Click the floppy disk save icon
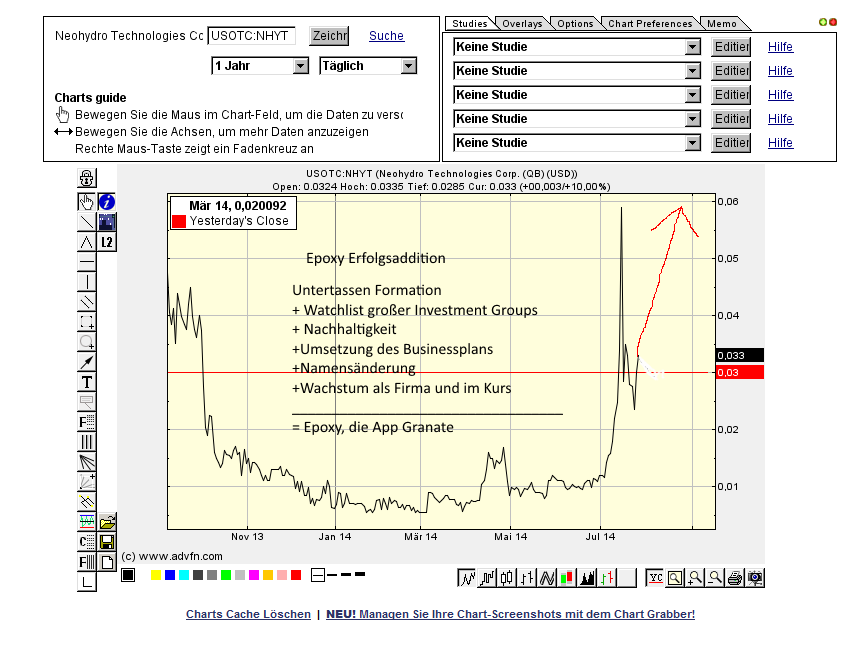The height and width of the screenshot is (651, 853). point(107,542)
